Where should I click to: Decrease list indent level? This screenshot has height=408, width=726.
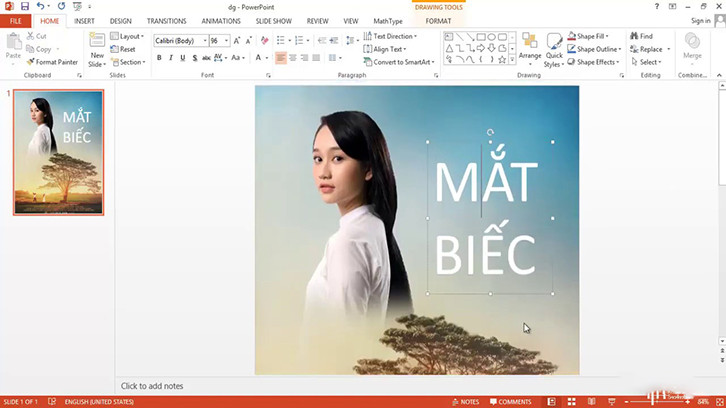point(322,41)
